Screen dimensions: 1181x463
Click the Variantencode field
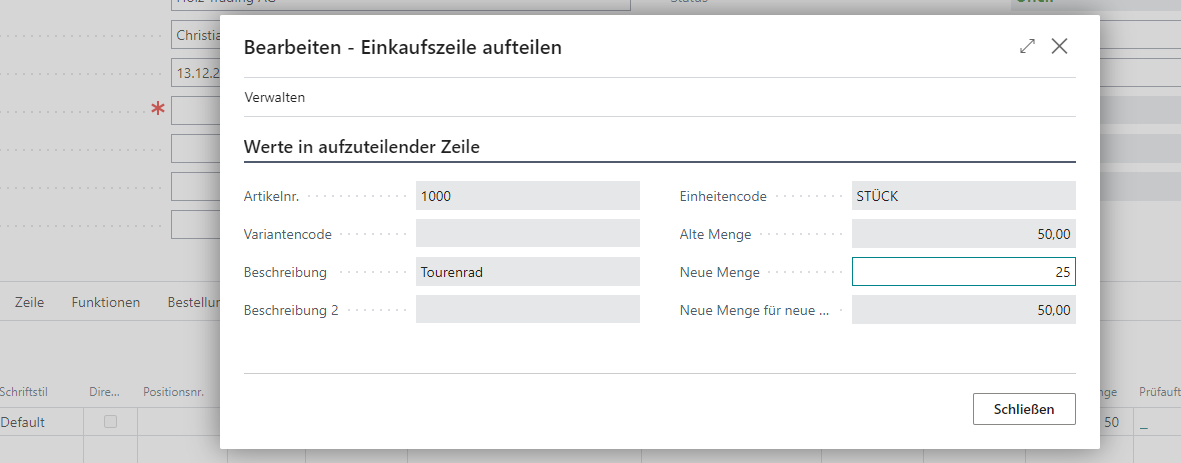(x=527, y=233)
